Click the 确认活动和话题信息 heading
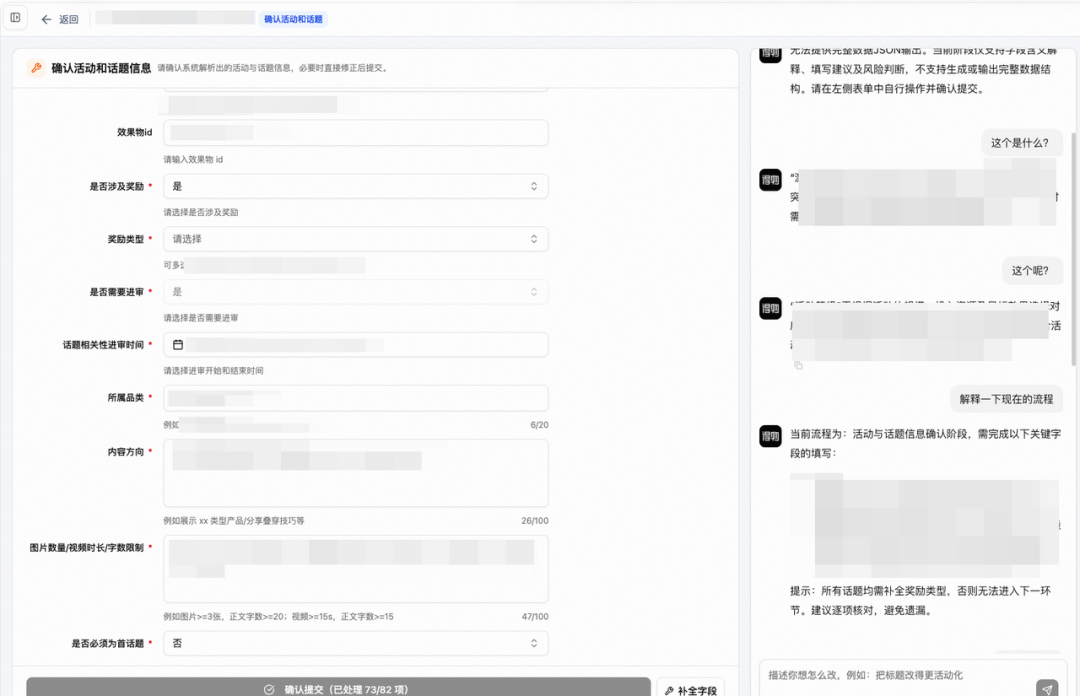This screenshot has width=1080, height=696. point(101,68)
